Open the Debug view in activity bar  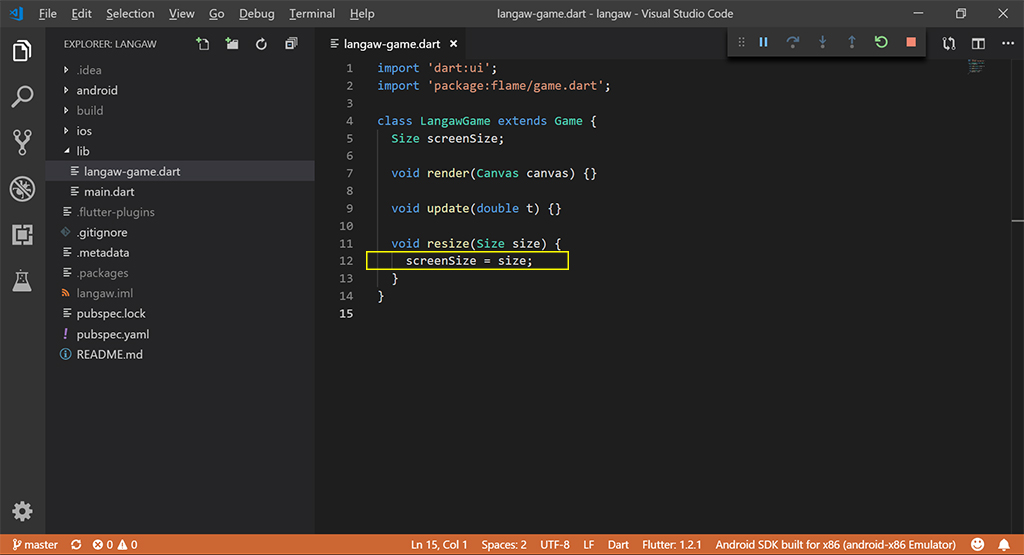tap(22, 189)
